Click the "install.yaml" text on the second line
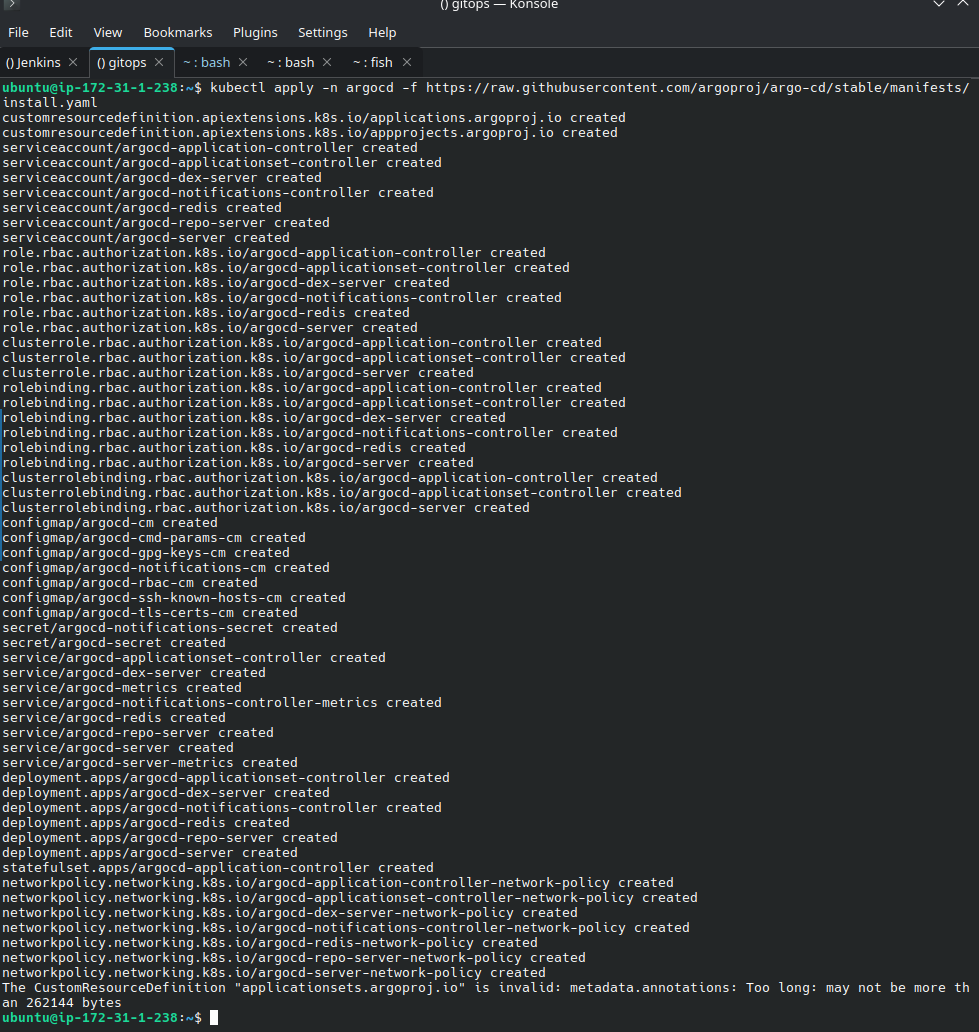 click(x=50, y=103)
